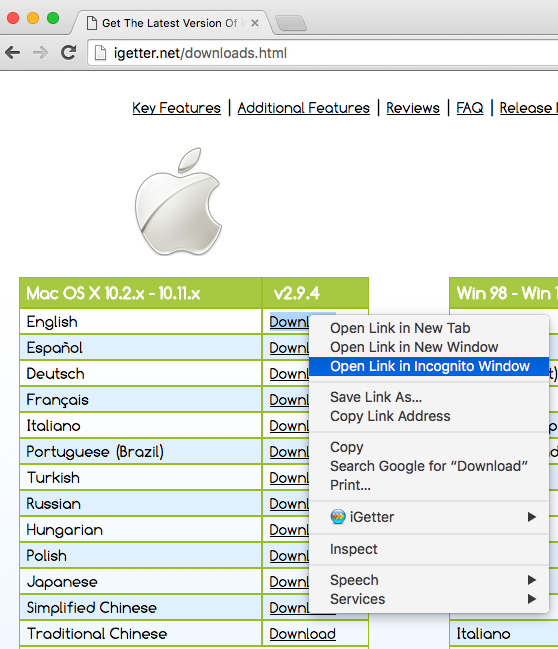Click the Download link for Italiano Mac row
Image resolution: width=558 pixels, height=649 pixels.
289,425
